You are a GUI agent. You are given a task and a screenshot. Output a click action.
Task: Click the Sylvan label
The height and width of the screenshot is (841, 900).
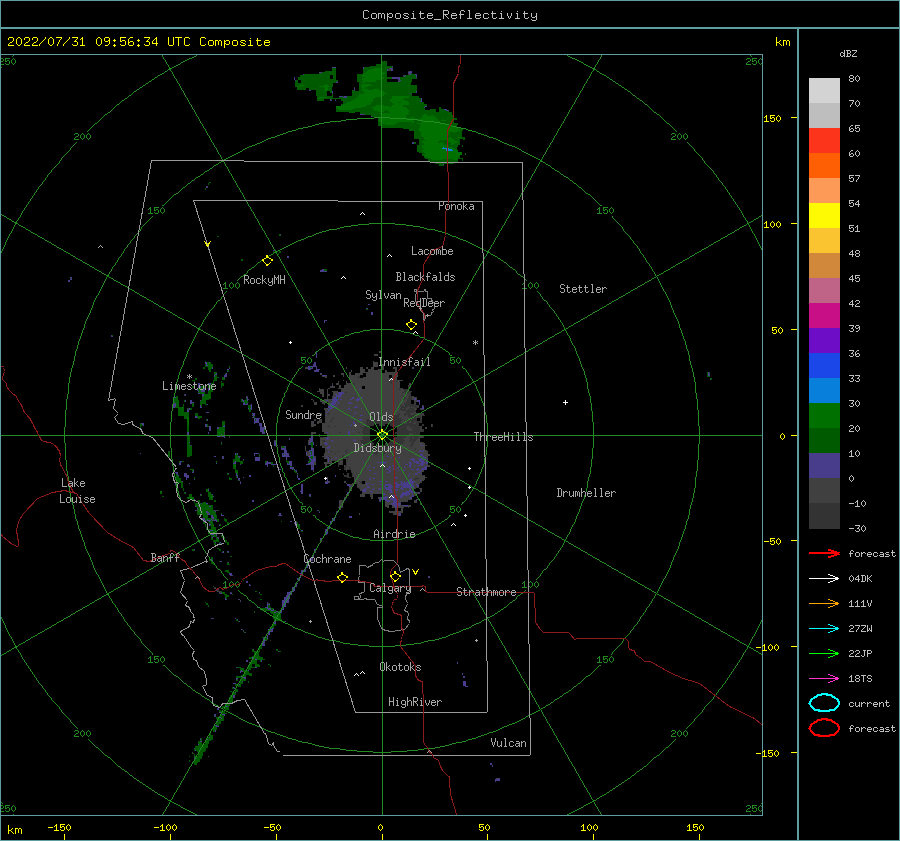(x=383, y=295)
